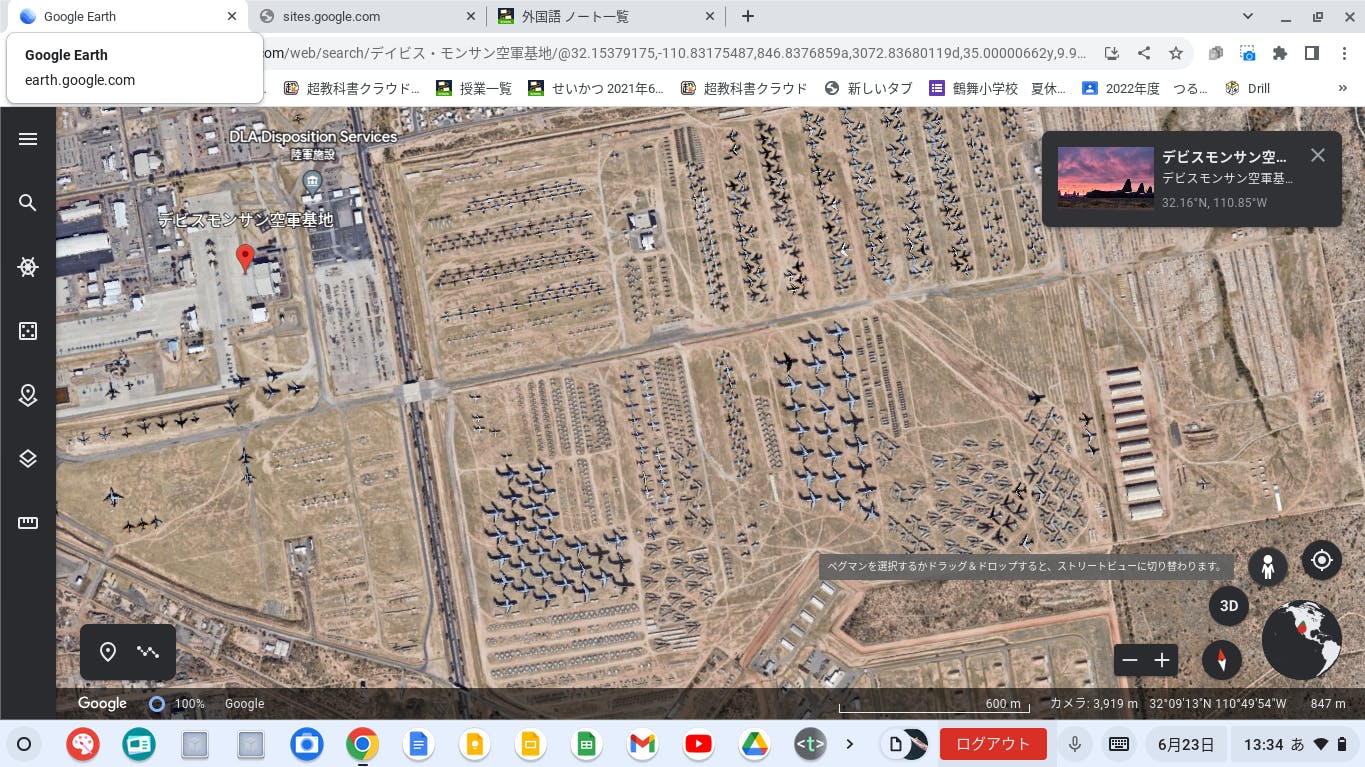Click the compass to reset north
The width and height of the screenshot is (1365, 767).
click(x=1221, y=660)
